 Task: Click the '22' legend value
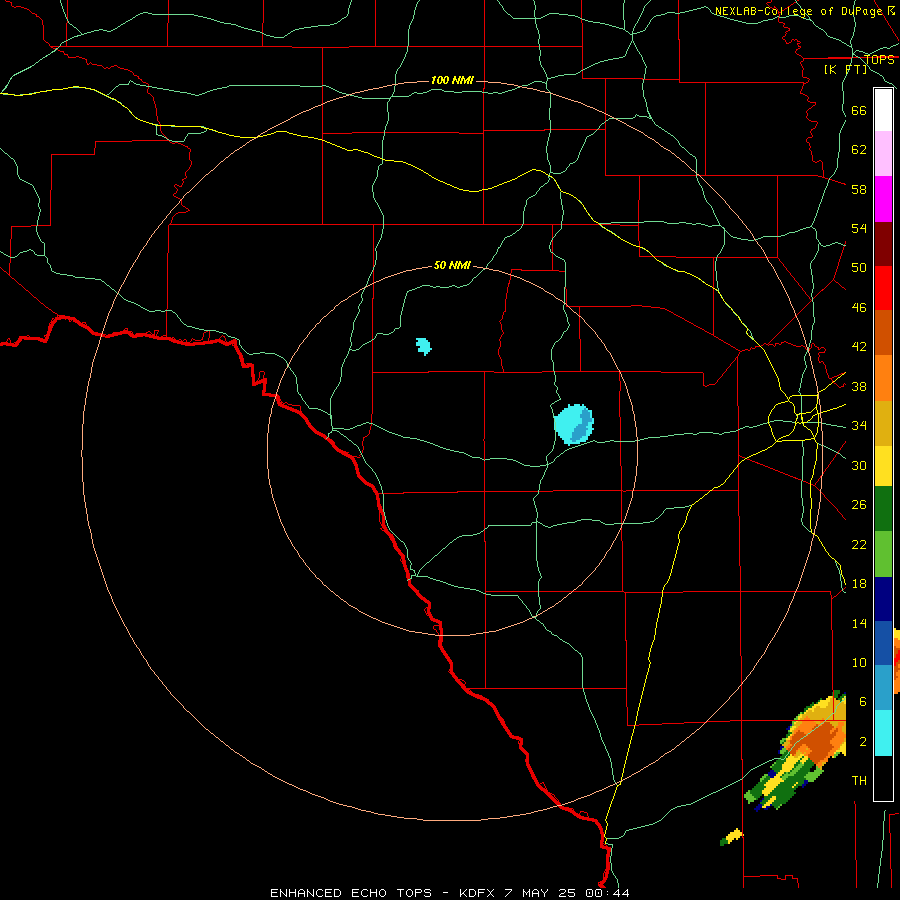tap(859, 544)
